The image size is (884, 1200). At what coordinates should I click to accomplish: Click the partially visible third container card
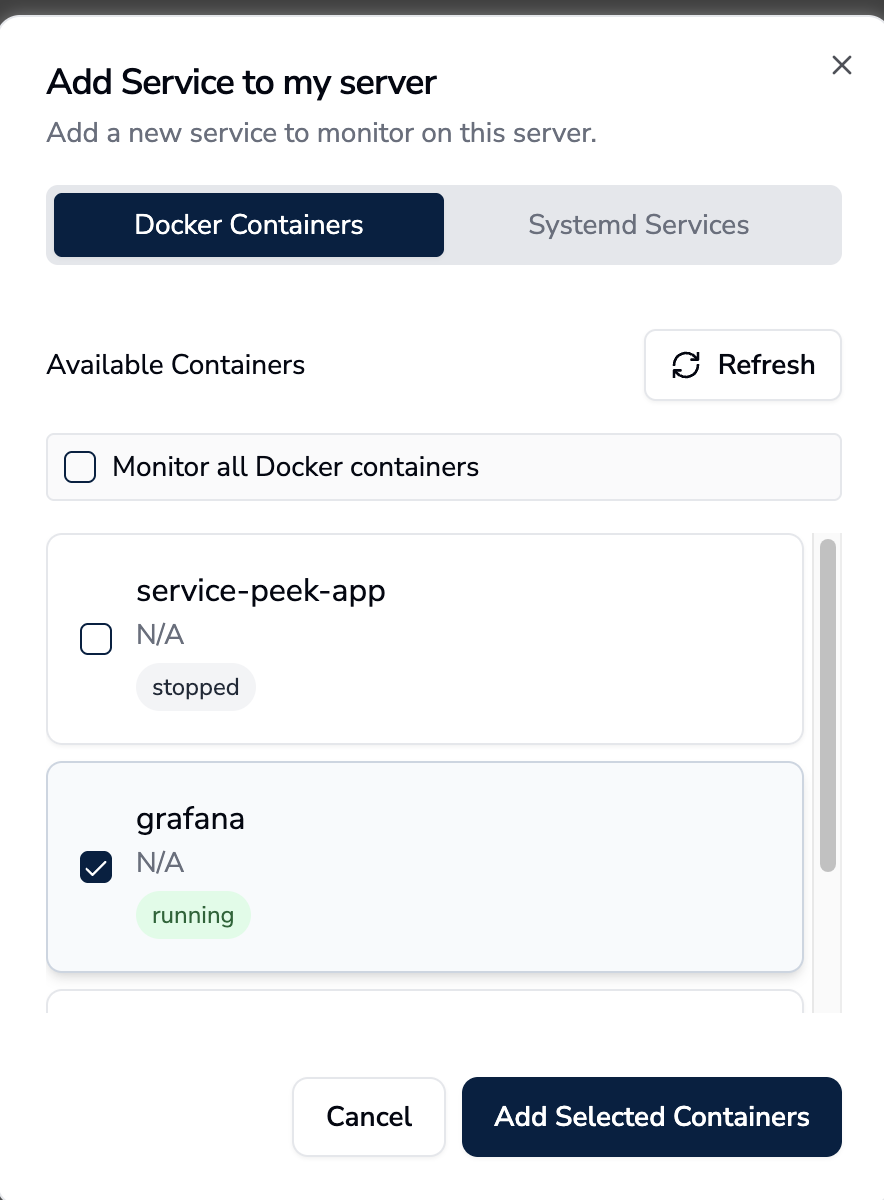(425, 1002)
